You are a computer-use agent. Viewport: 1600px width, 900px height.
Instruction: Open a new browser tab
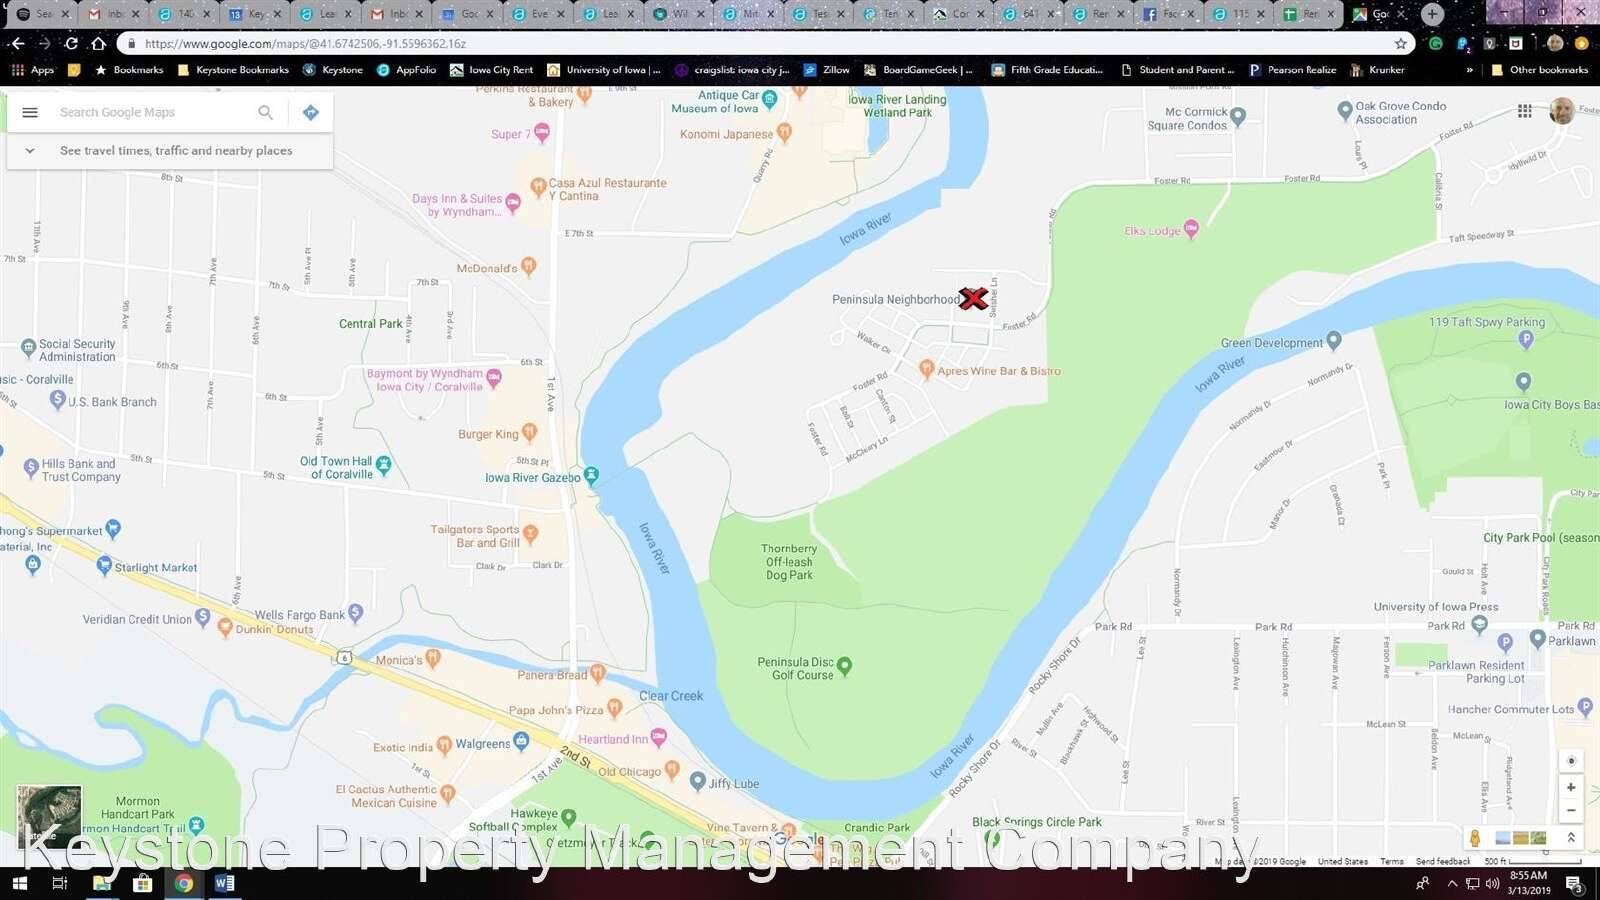[x=1432, y=14]
